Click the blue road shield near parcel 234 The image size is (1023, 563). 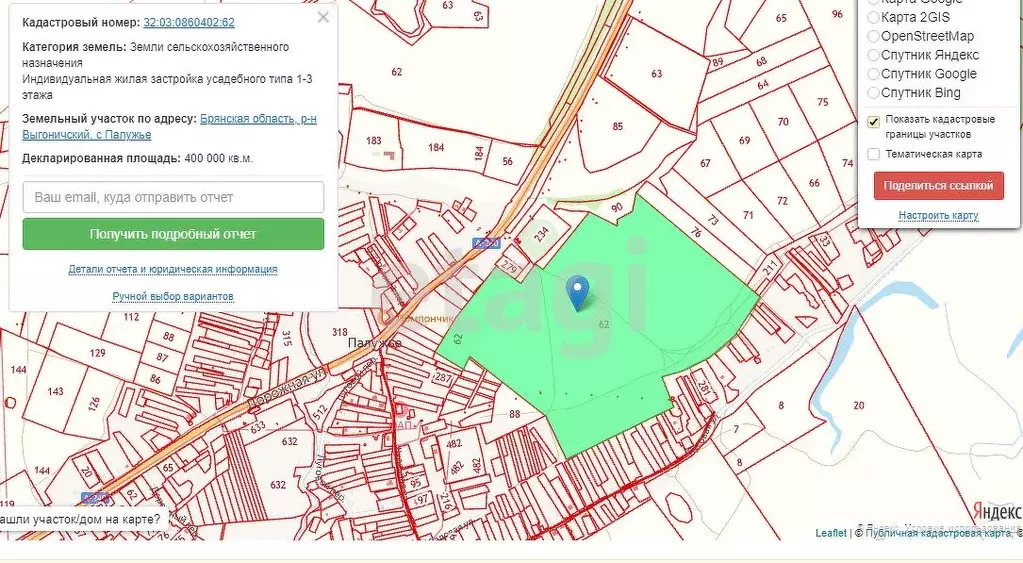tap(487, 243)
